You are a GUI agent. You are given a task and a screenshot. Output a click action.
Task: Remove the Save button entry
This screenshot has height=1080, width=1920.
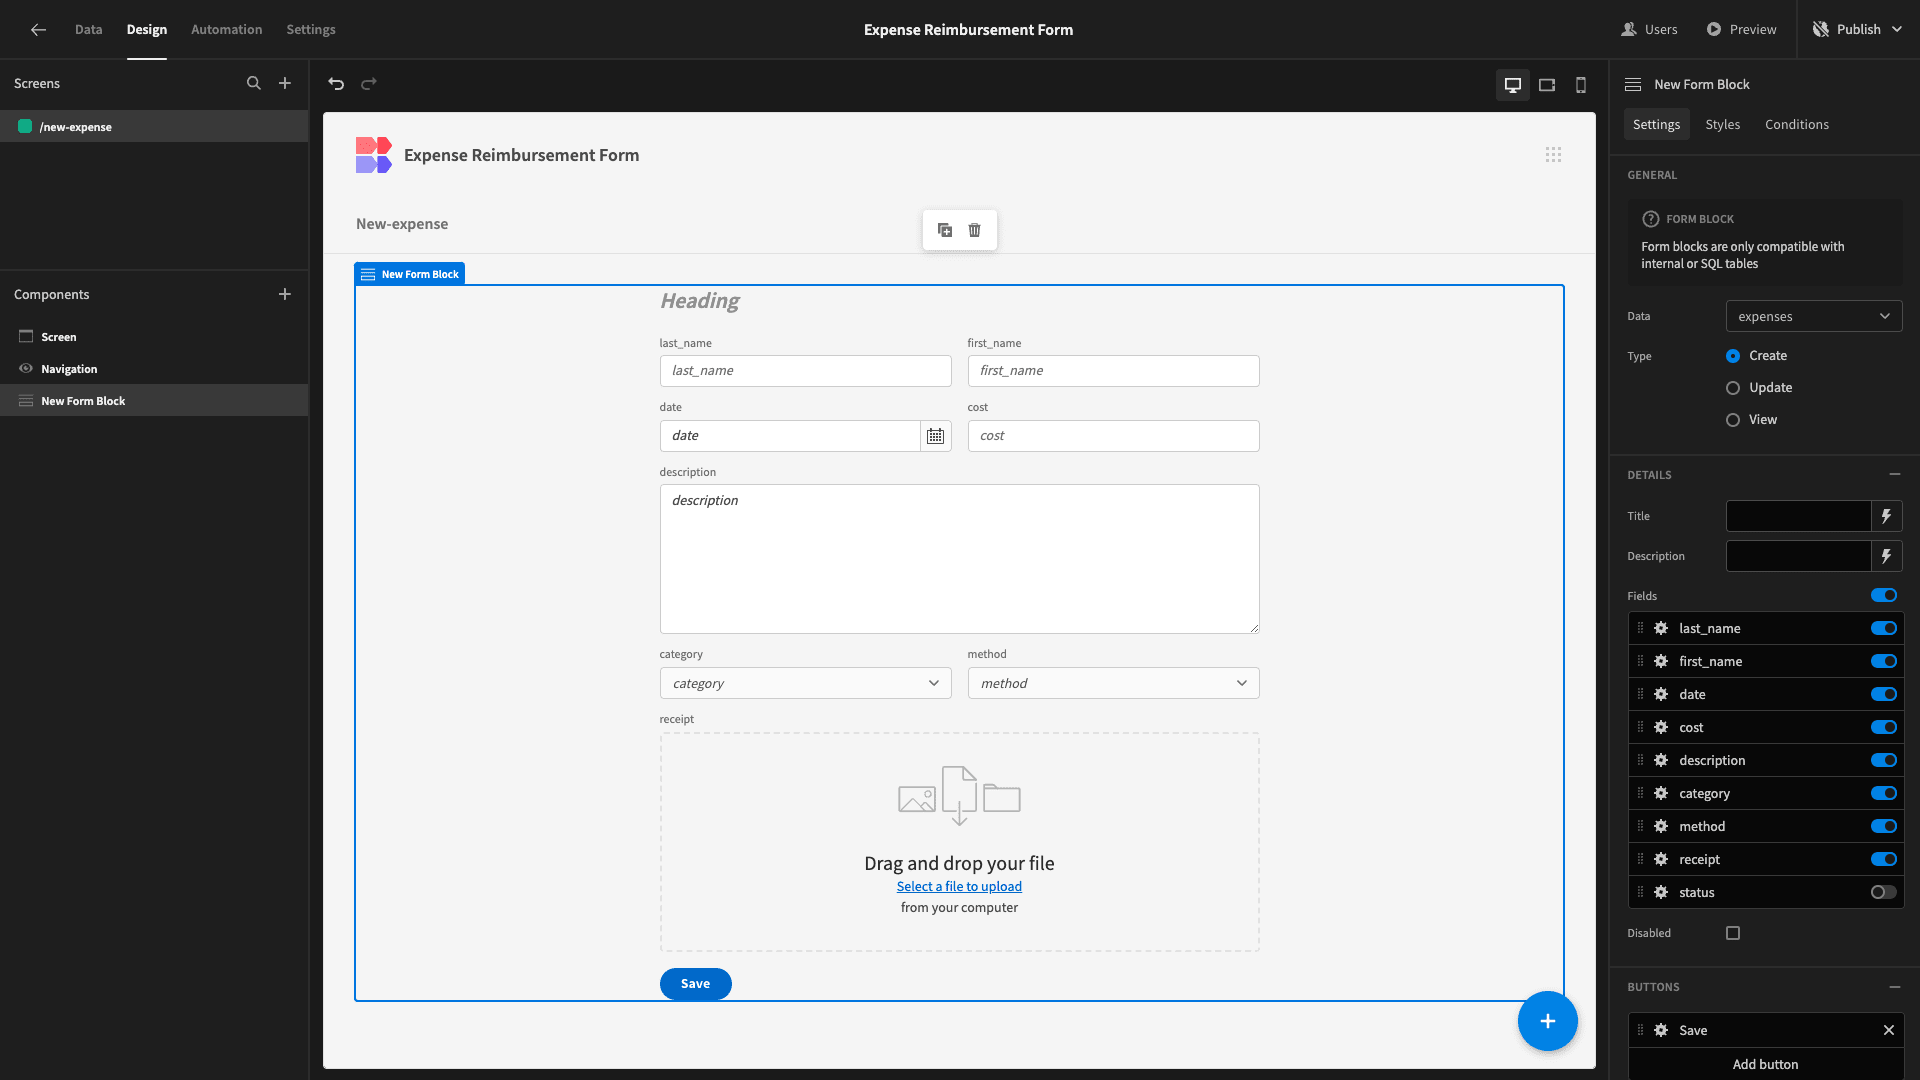(x=1889, y=1030)
